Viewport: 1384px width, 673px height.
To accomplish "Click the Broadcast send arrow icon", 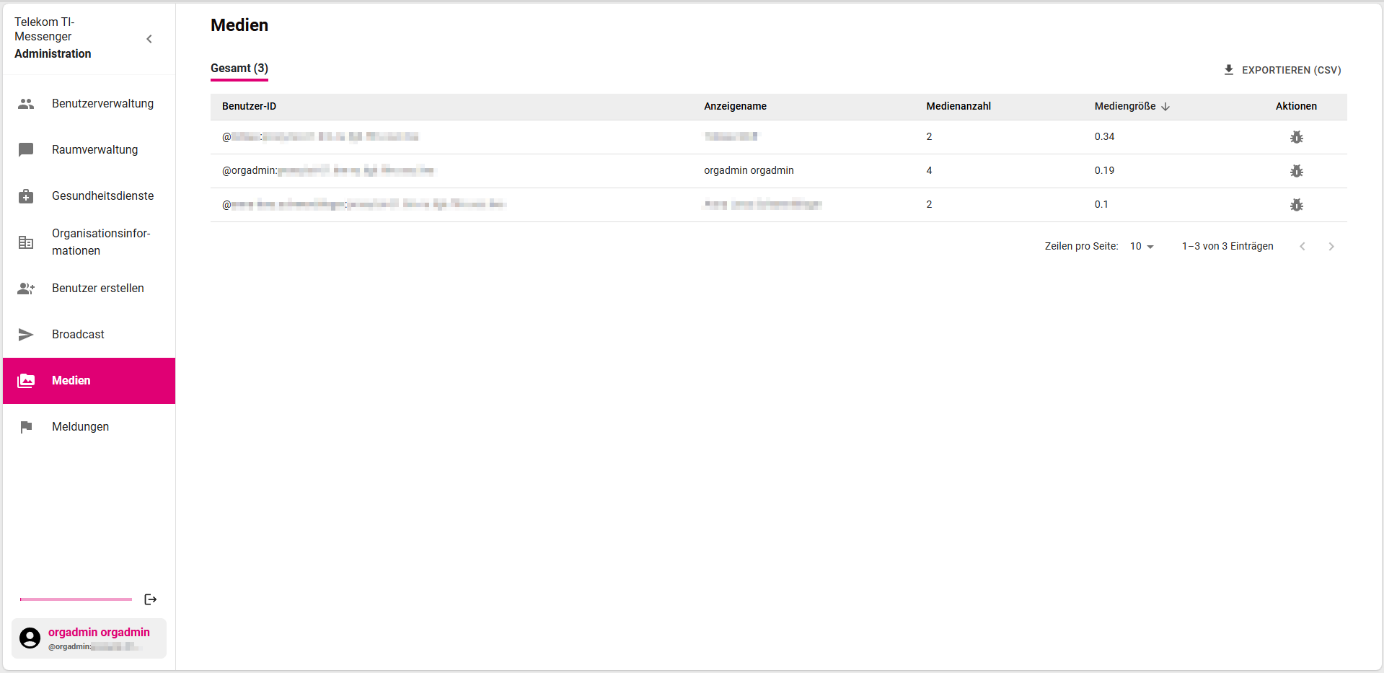I will (26, 334).
